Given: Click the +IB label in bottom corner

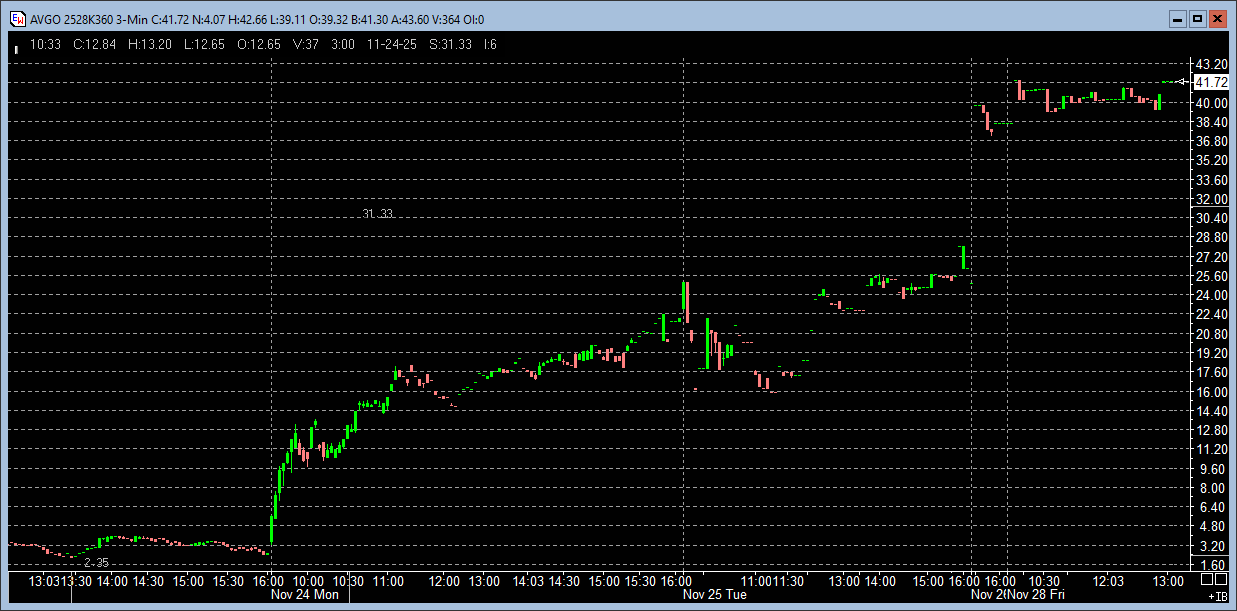Looking at the screenshot, I should [1217, 596].
